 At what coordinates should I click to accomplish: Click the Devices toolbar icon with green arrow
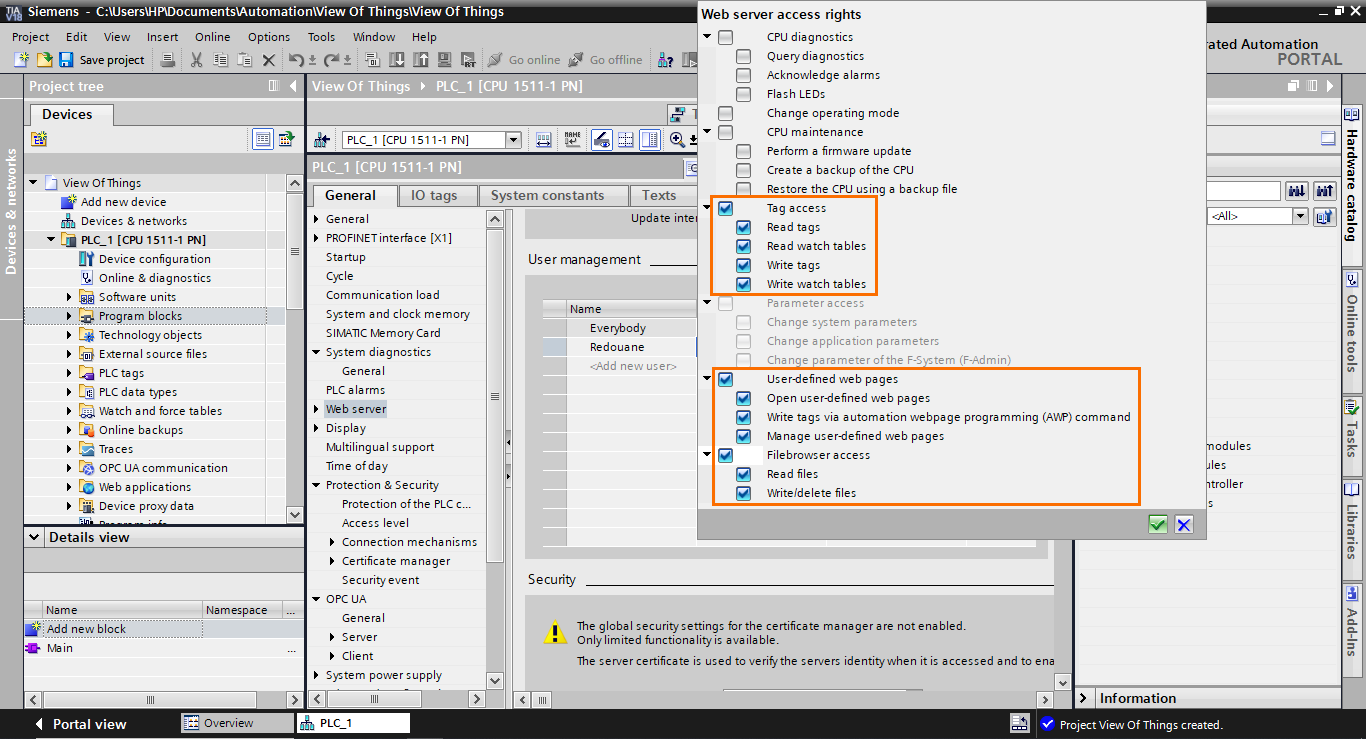(287, 139)
